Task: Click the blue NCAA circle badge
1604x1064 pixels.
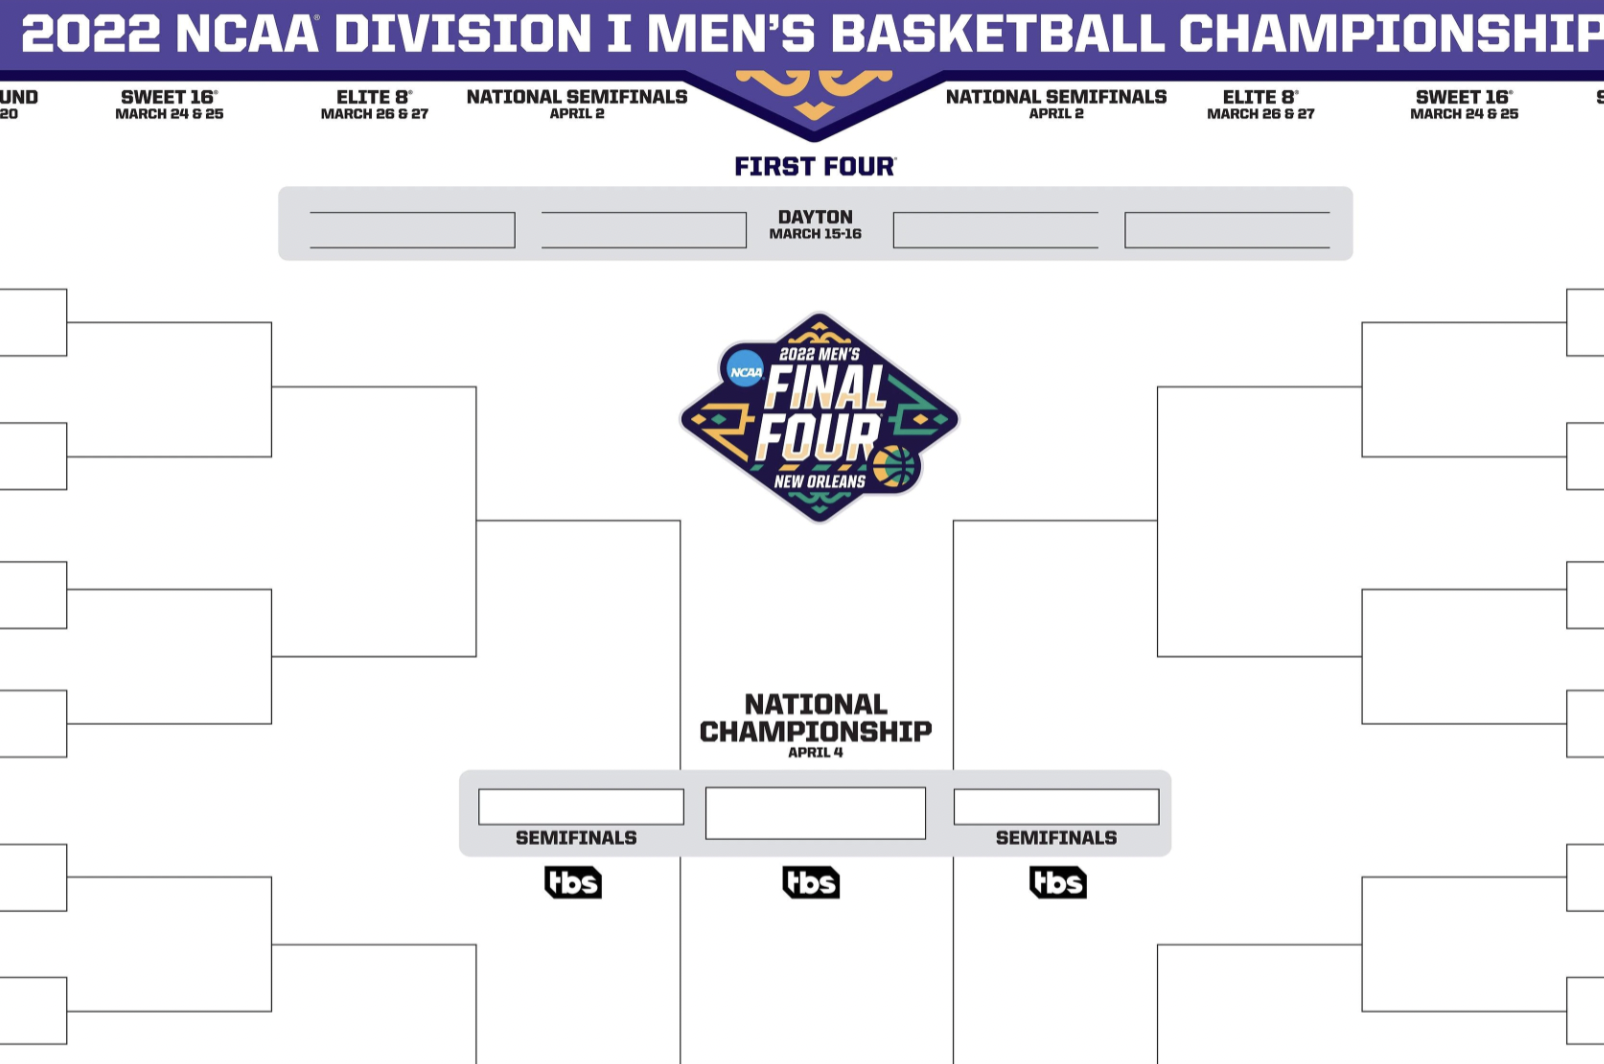Action: (745, 371)
